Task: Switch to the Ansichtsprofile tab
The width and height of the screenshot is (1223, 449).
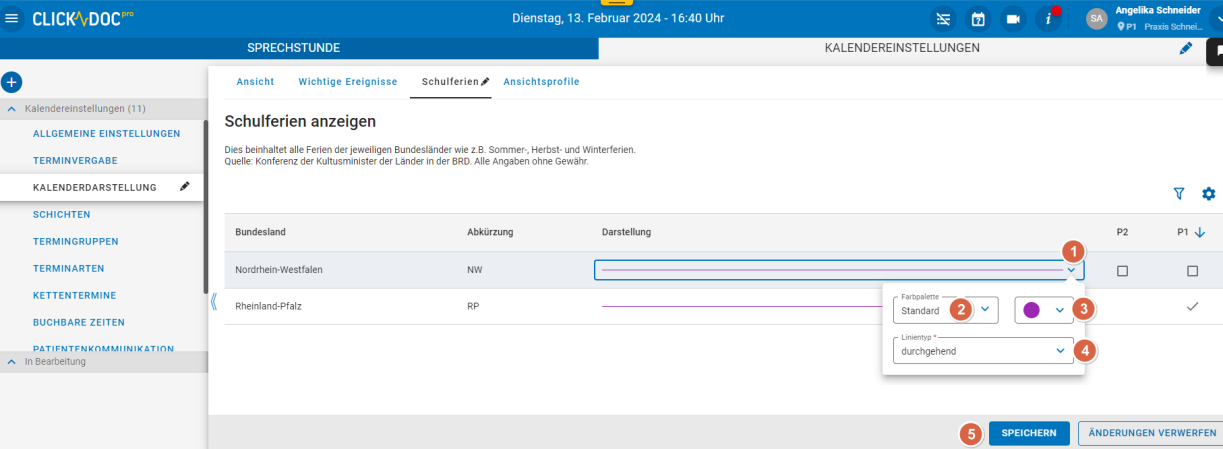Action: pyautogui.click(x=541, y=82)
